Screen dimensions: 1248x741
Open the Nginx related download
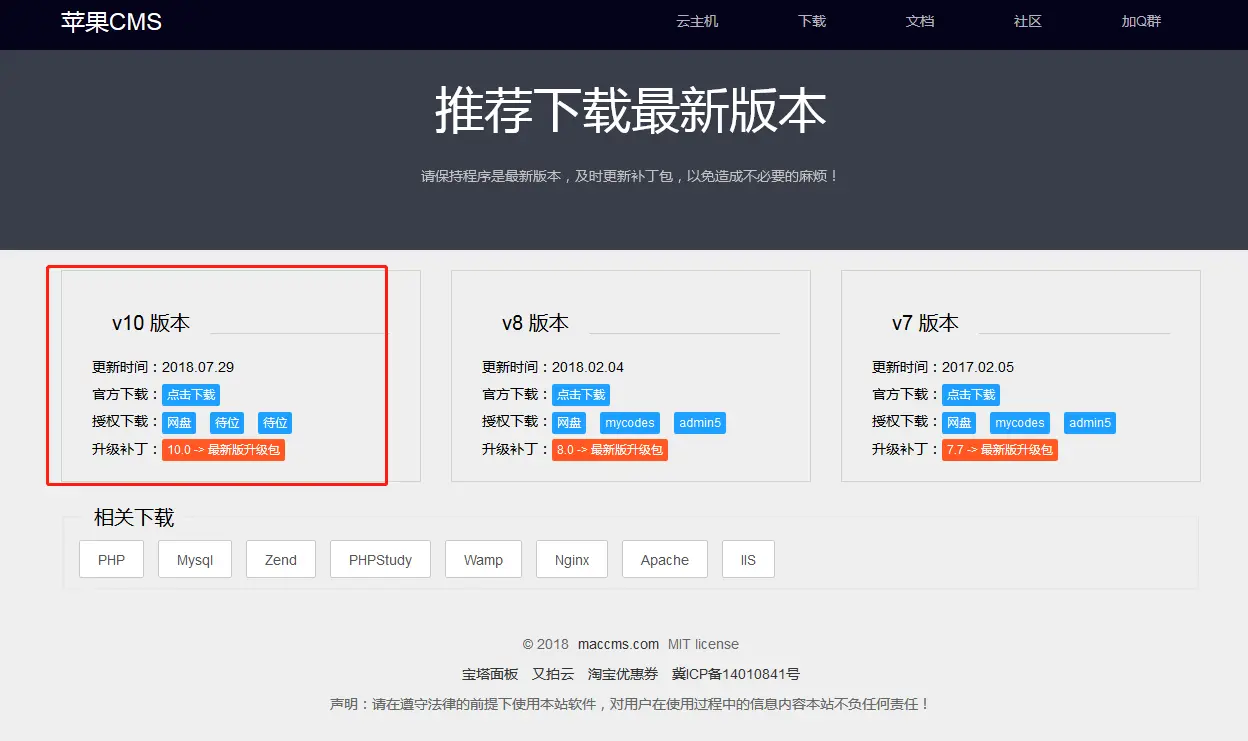pyautogui.click(x=571, y=559)
